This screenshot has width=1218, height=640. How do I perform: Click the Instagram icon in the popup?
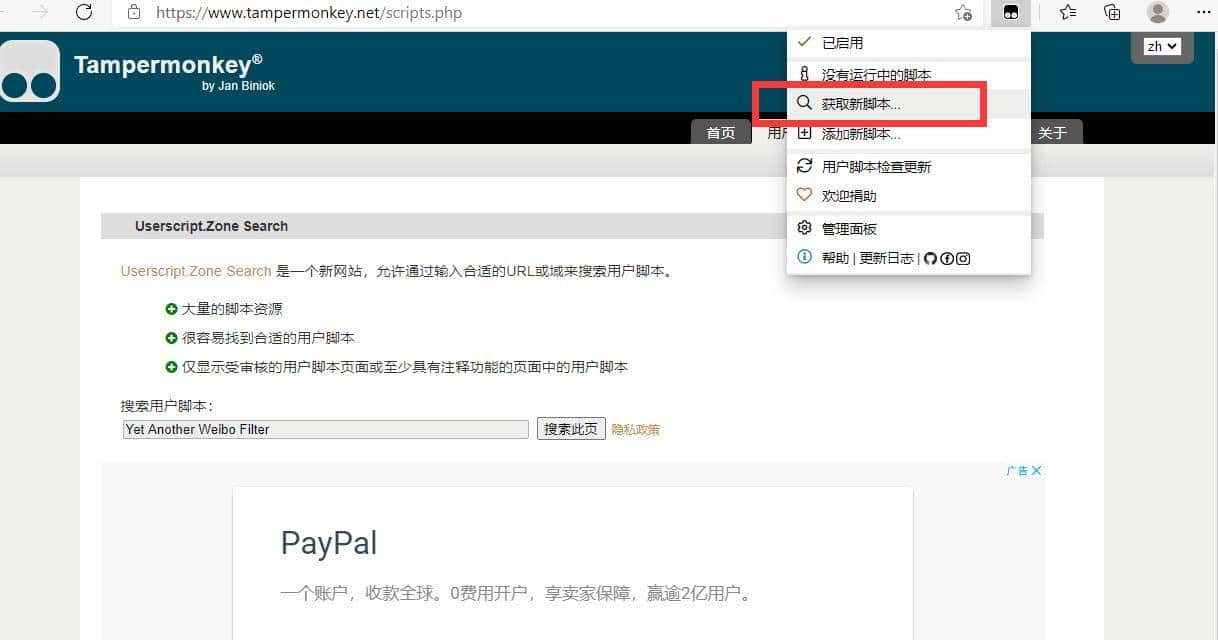click(963, 258)
